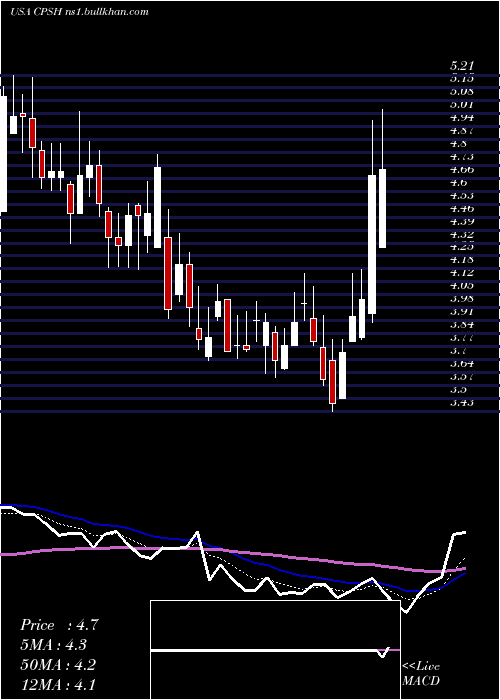The width and height of the screenshot is (500, 700).
Task: Click the 4.39 price axis label
Action: point(462,221)
